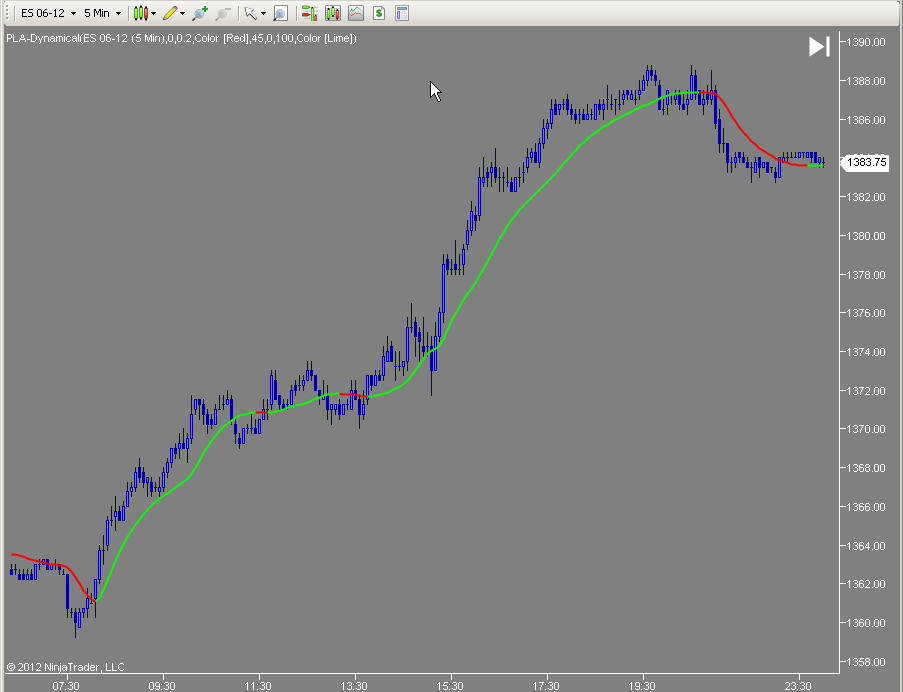The image size is (903, 692).
Task: Open Data Series via the dual-candles icon
Action: pyautogui.click(x=332, y=13)
